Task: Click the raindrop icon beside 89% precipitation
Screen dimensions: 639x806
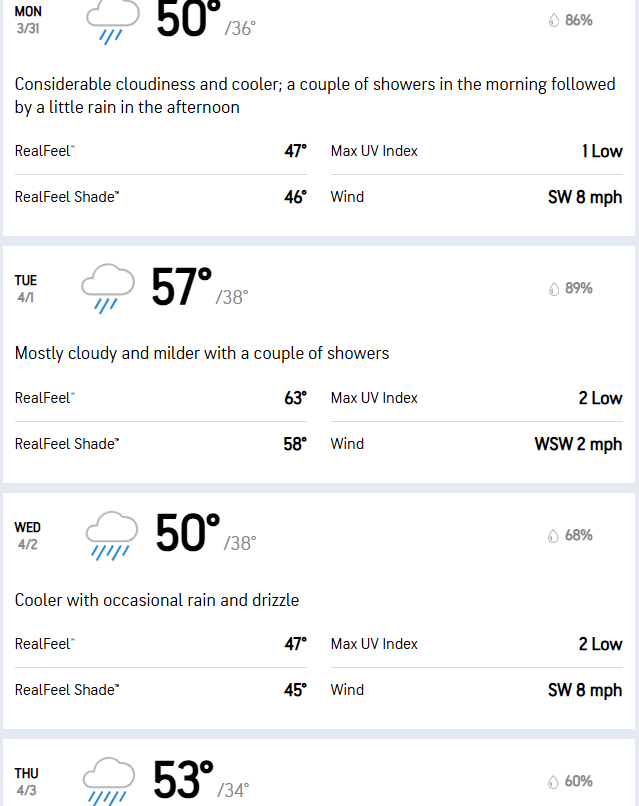Action: 554,289
